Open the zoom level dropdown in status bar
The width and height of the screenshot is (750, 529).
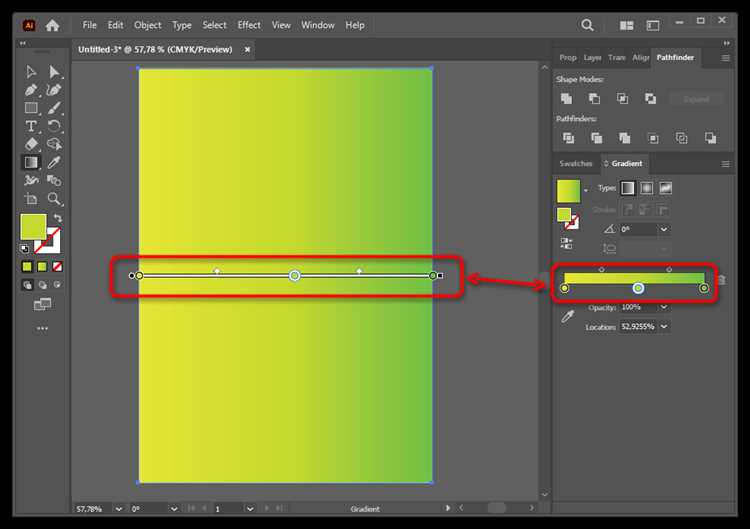tap(119, 509)
